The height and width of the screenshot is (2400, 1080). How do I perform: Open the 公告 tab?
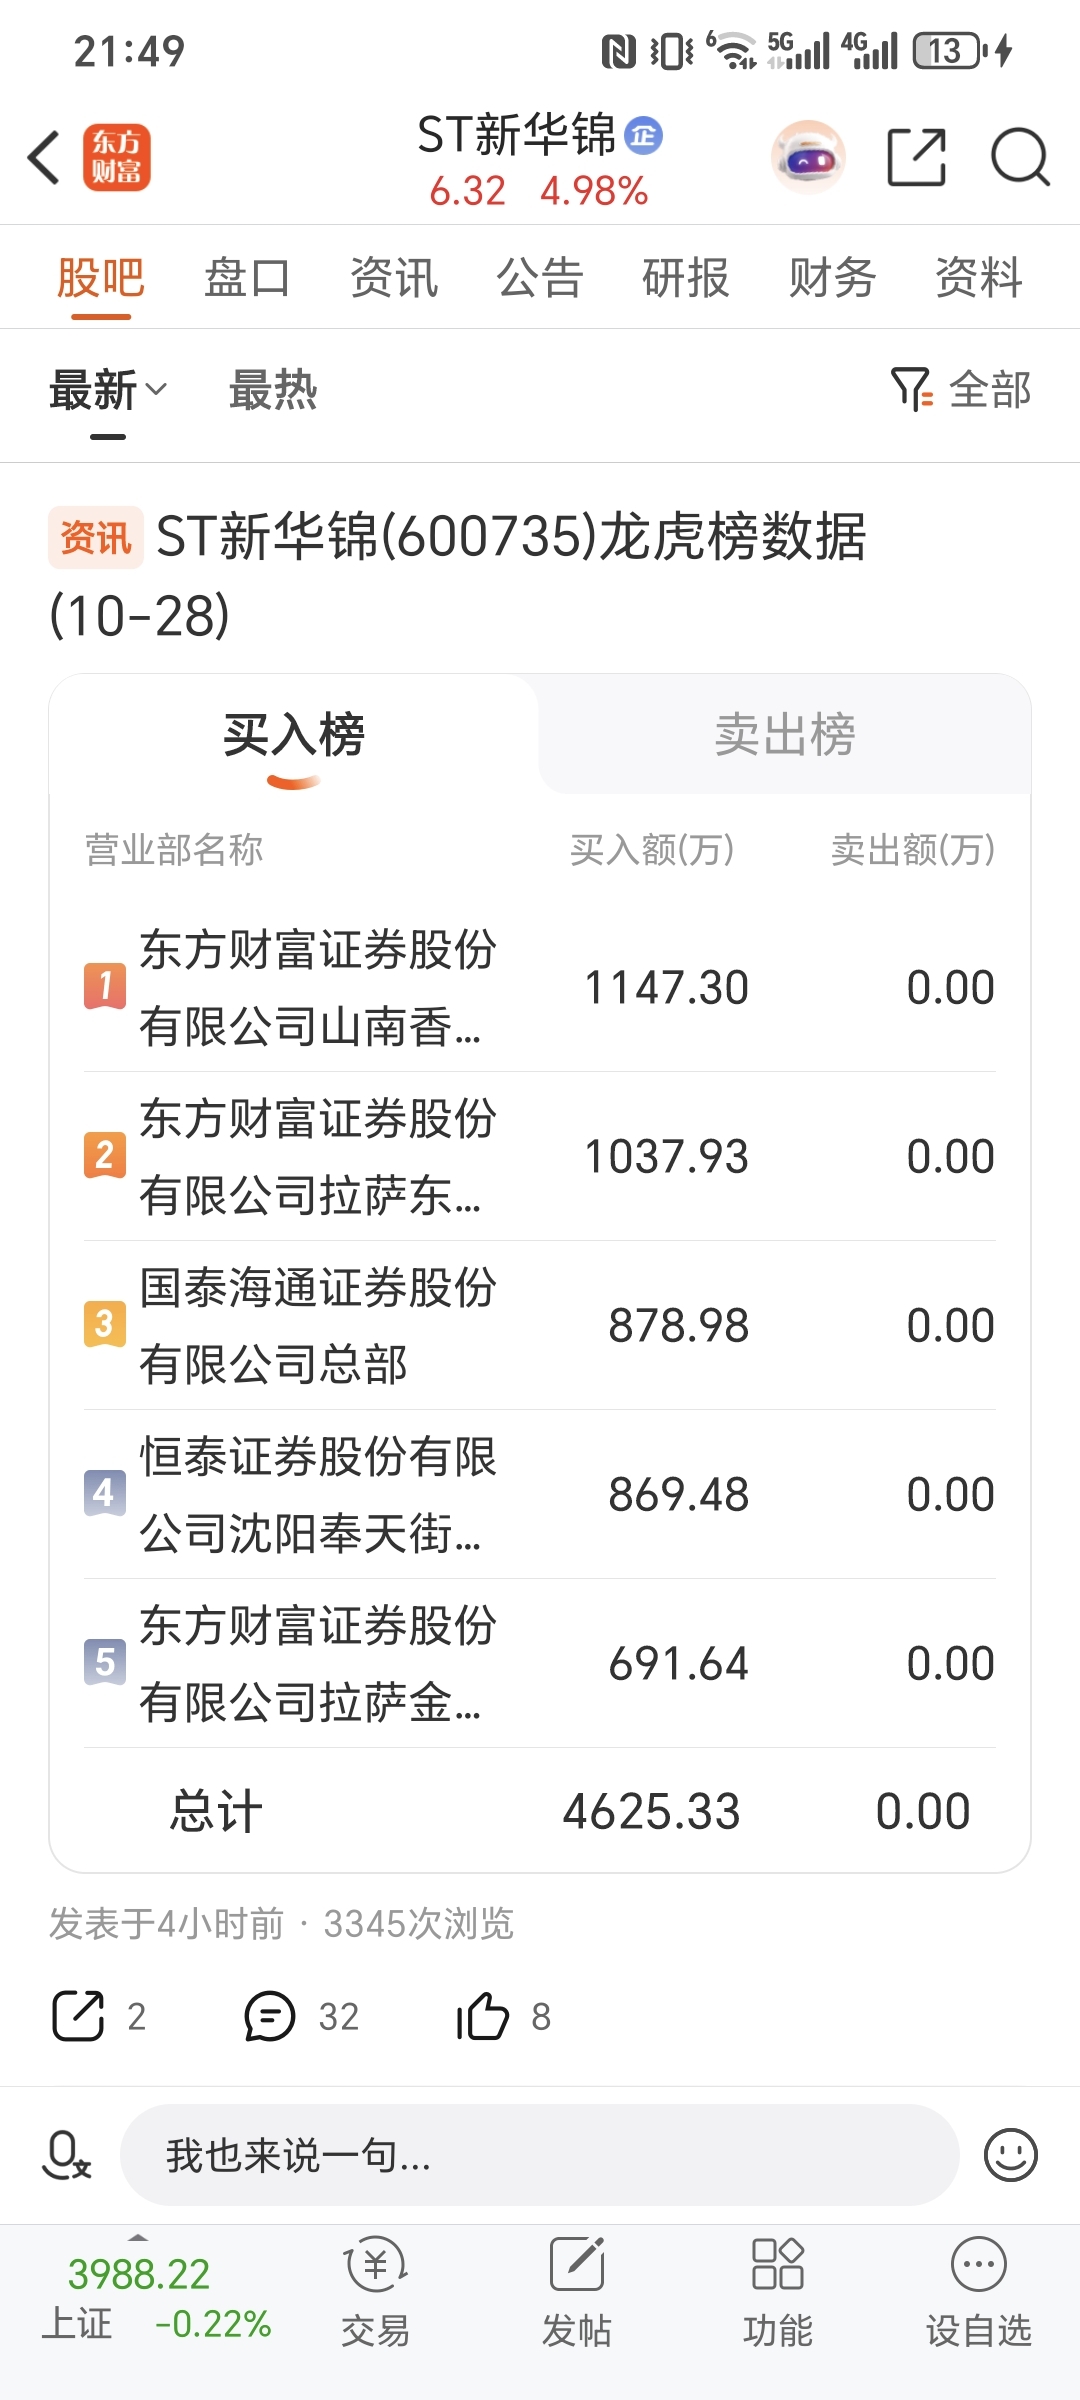click(x=539, y=278)
